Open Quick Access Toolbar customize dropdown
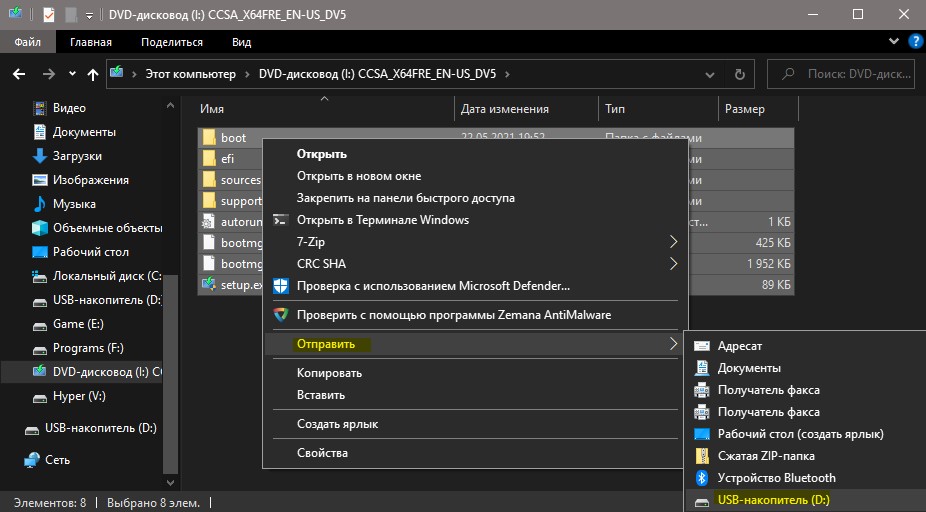The width and height of the screenshot is (926, 512). [x=90, y=15]
